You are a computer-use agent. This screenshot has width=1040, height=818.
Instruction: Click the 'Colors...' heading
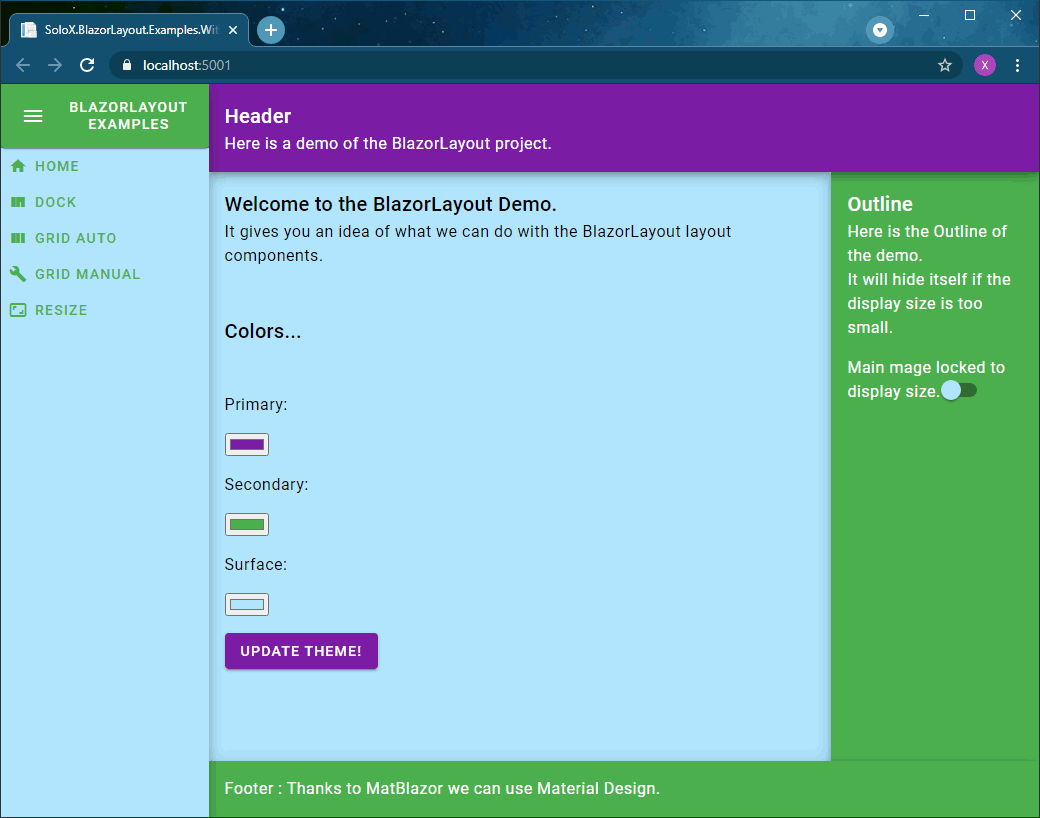263,331
